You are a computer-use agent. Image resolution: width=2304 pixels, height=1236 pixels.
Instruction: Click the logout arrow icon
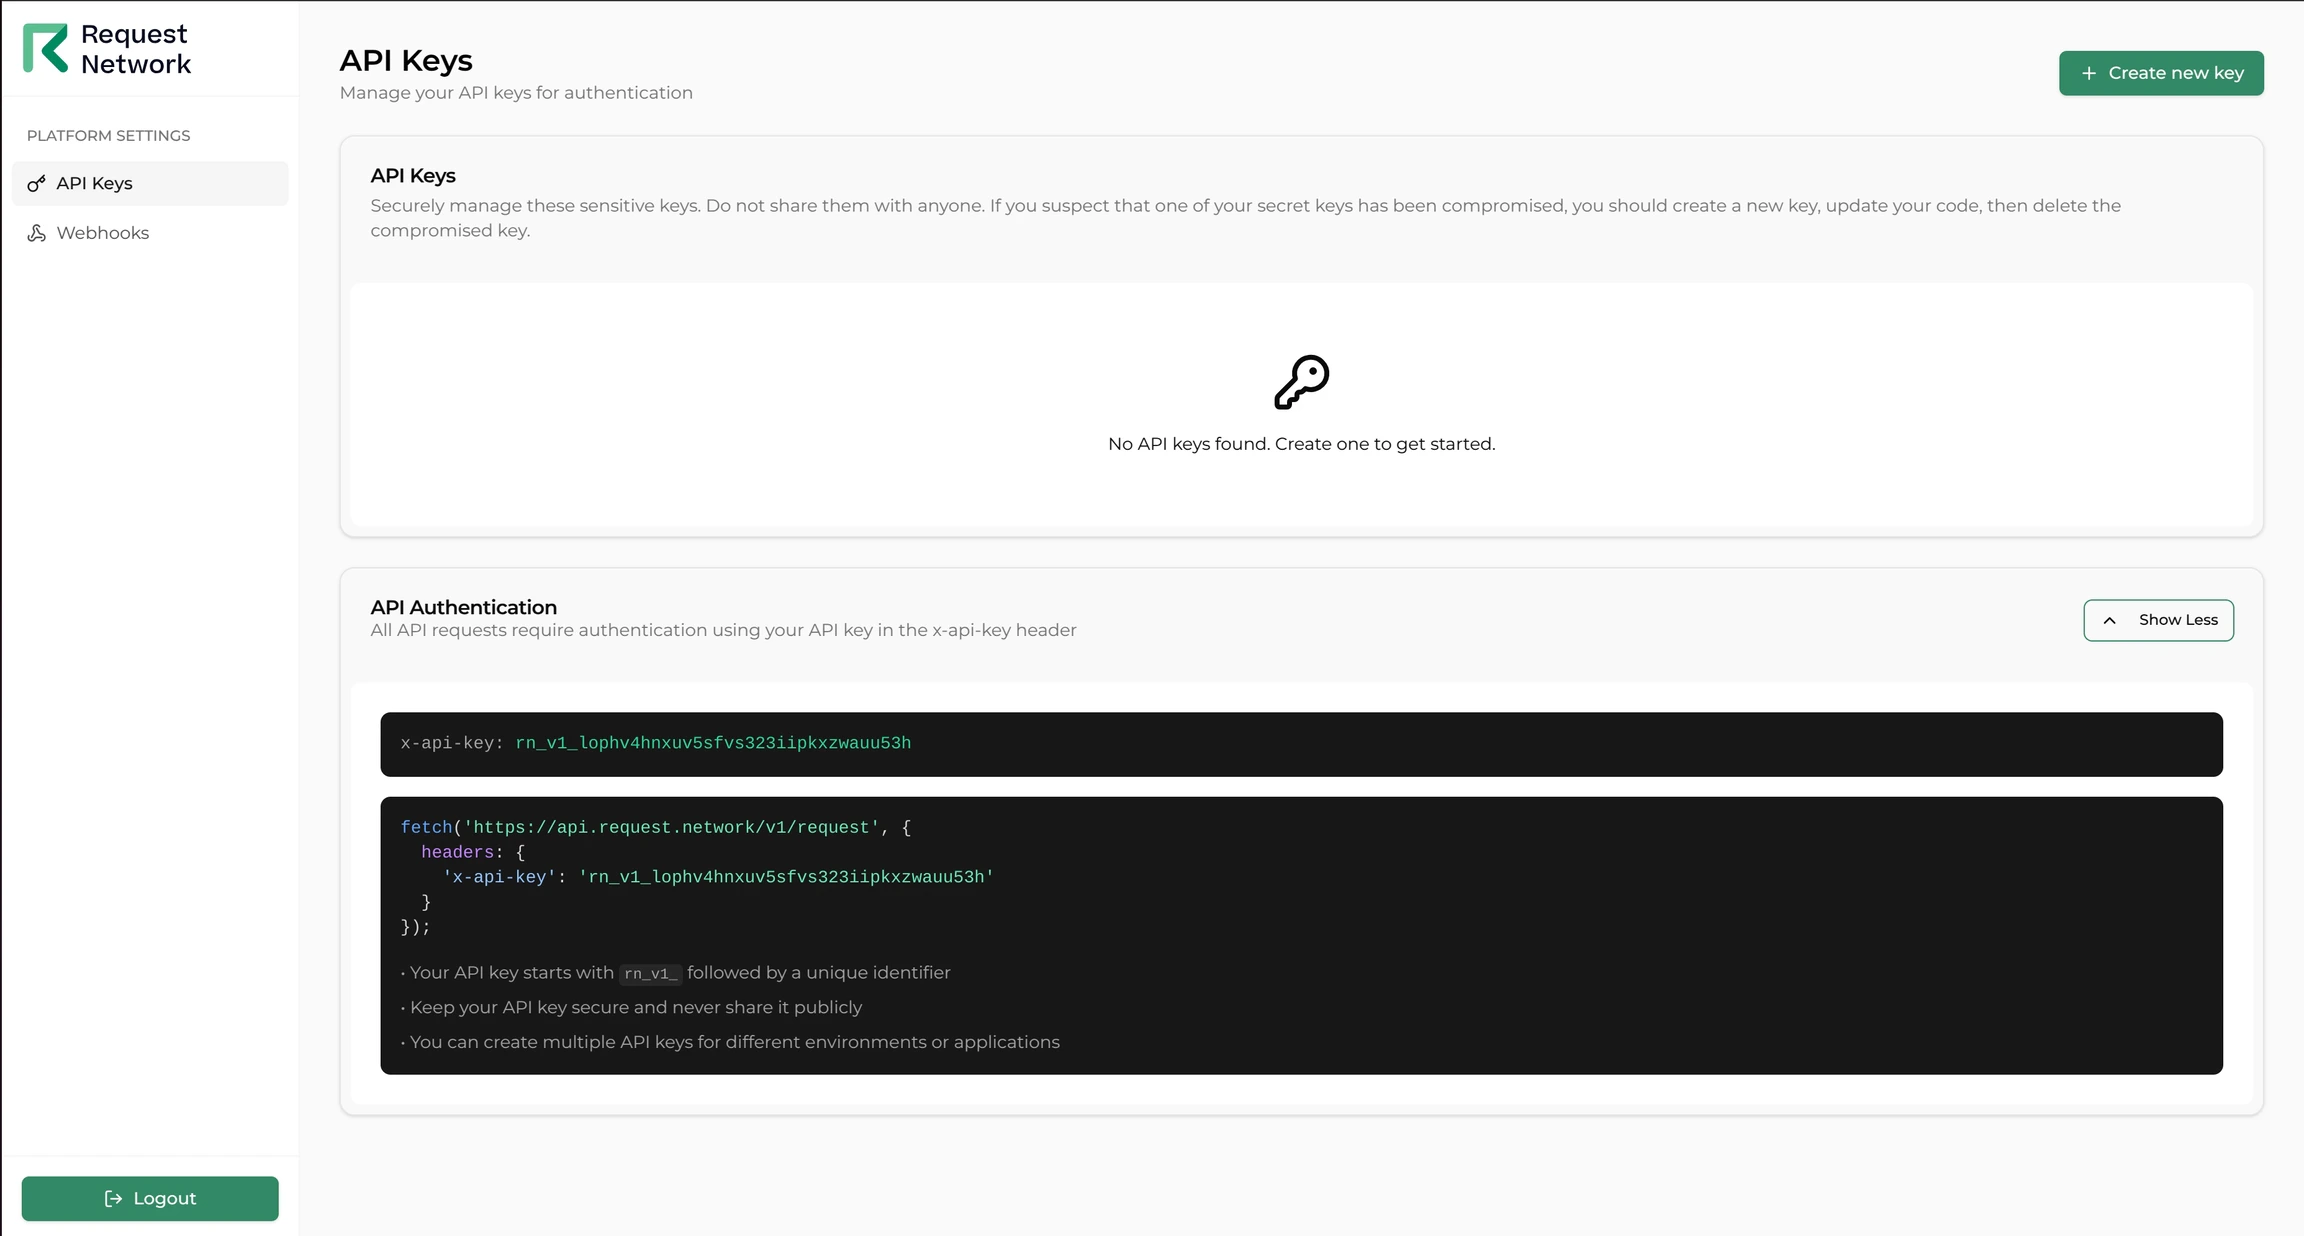[112, 1198]
